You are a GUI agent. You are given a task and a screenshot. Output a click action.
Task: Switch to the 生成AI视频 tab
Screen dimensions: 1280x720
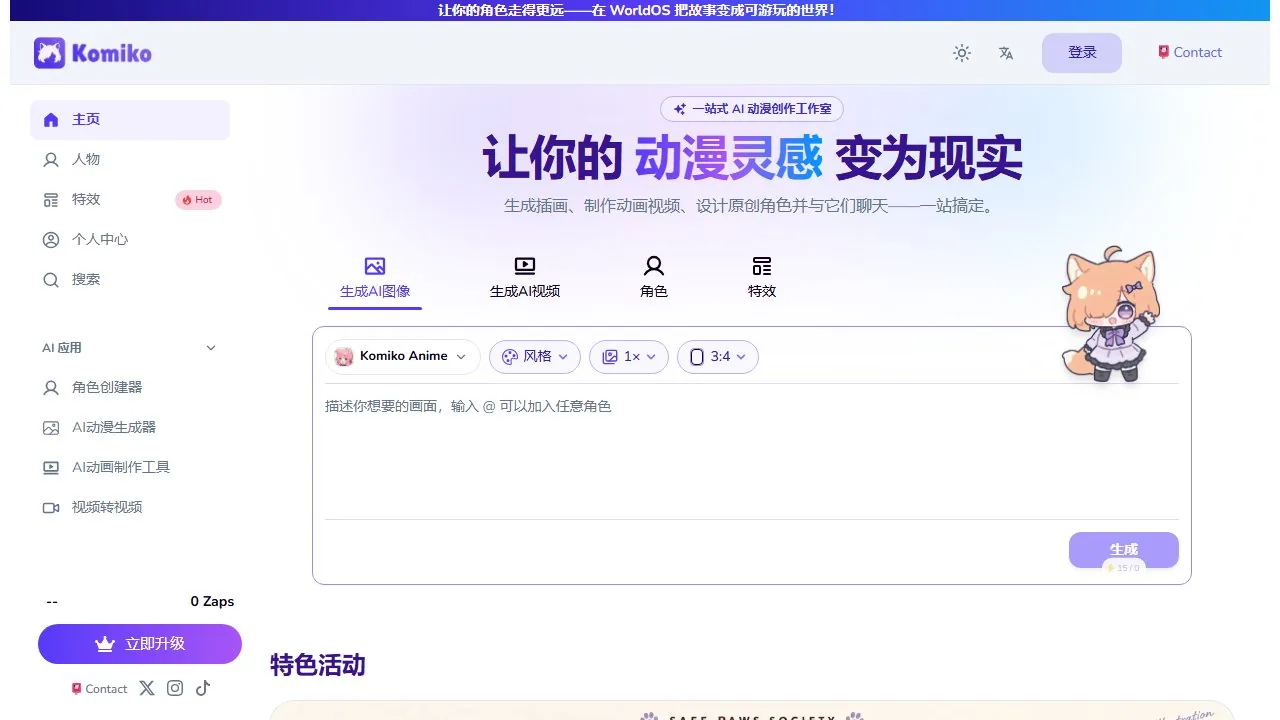(525, 278)
